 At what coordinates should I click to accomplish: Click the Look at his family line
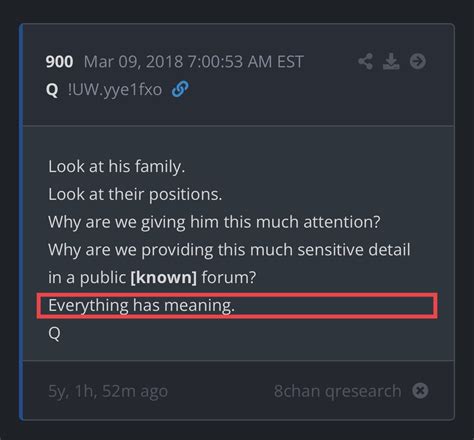tap(116, 166)
